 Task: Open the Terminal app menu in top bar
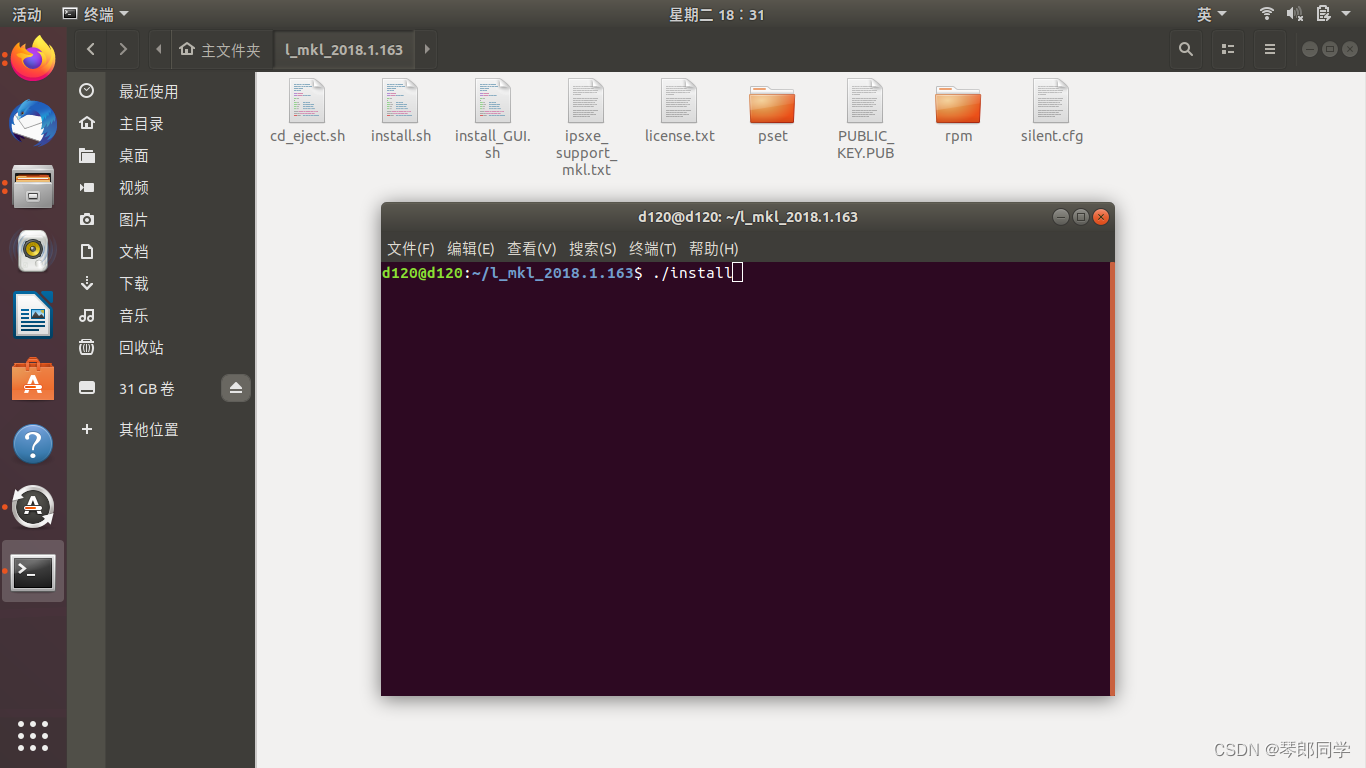[x=95, y=14]
